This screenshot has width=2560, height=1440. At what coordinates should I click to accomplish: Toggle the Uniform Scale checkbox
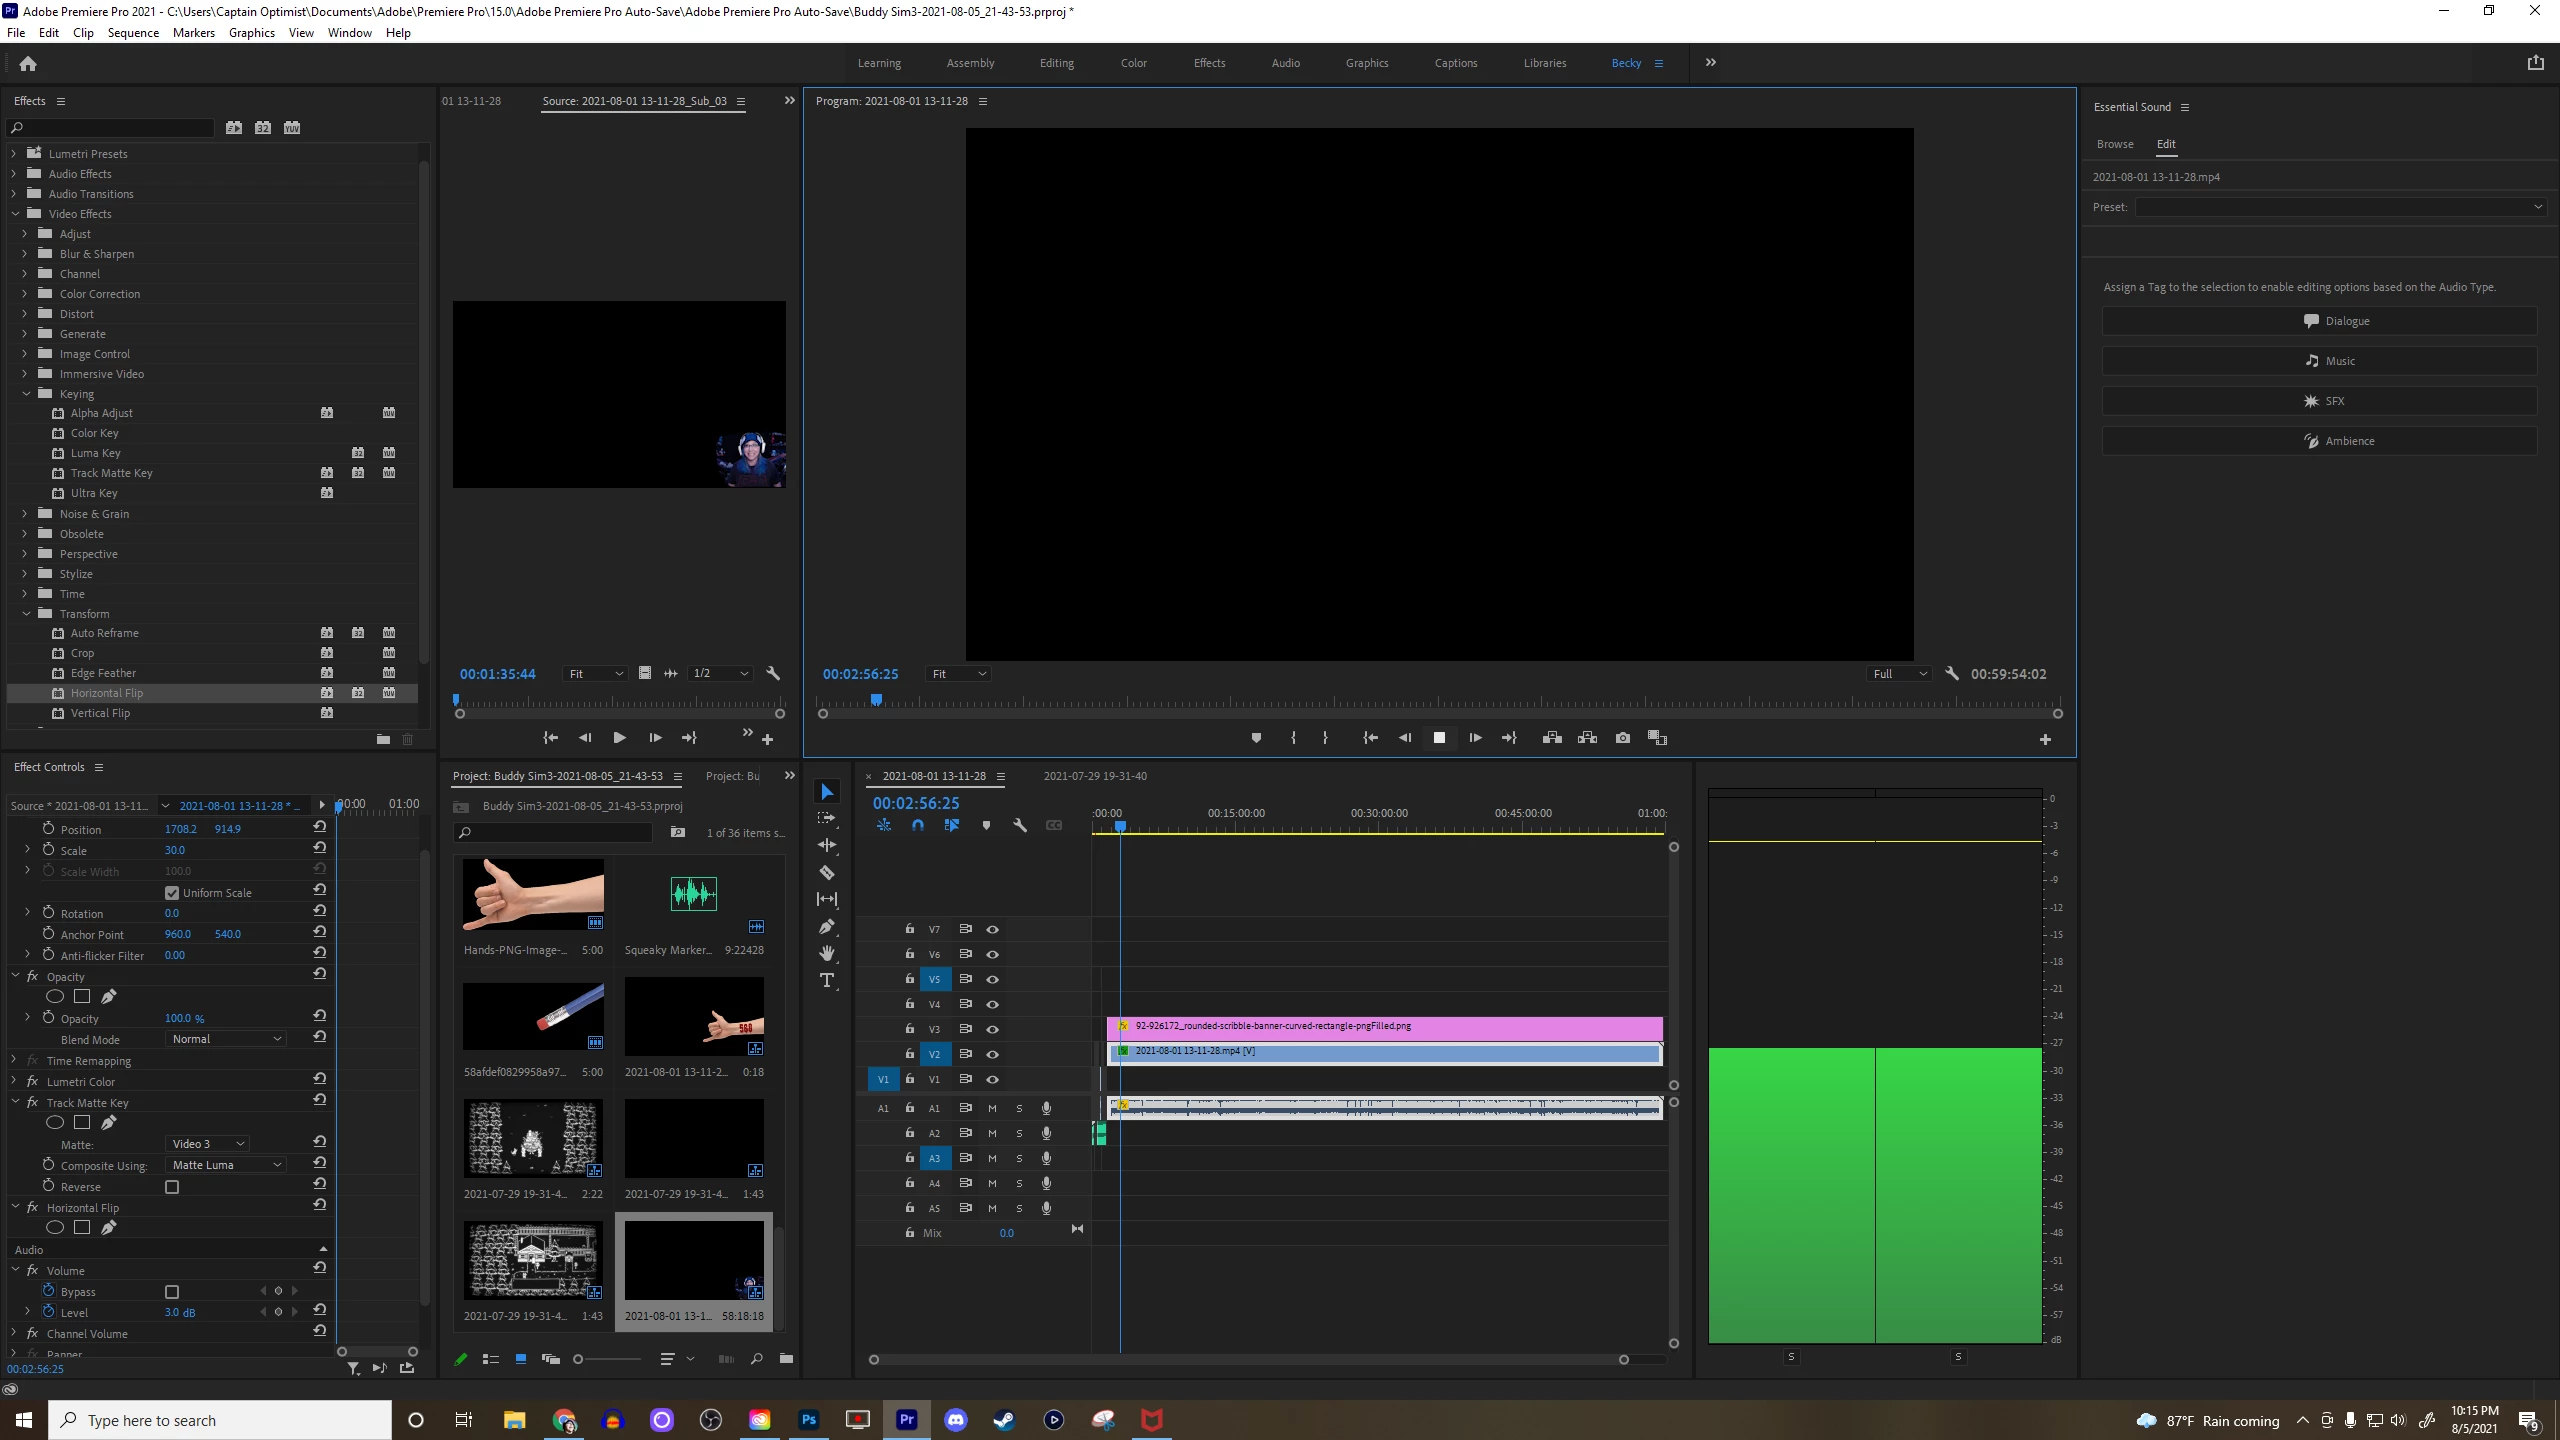click(172, 893)
